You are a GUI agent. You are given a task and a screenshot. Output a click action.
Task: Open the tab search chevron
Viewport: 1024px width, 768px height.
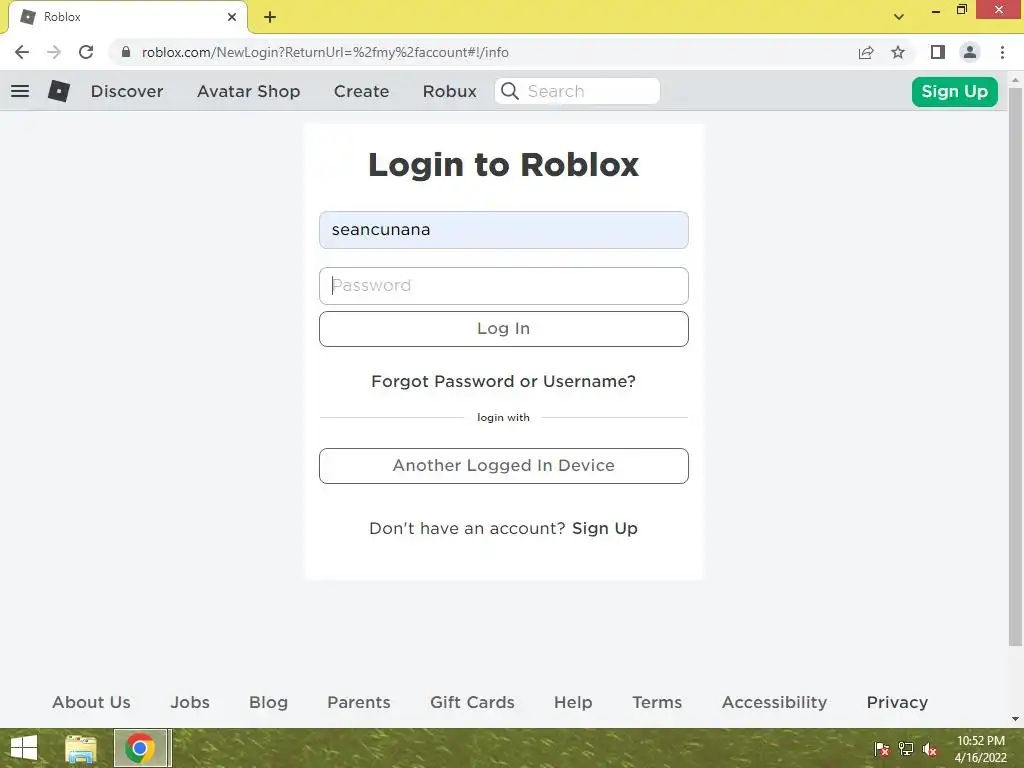pos(899,17)
